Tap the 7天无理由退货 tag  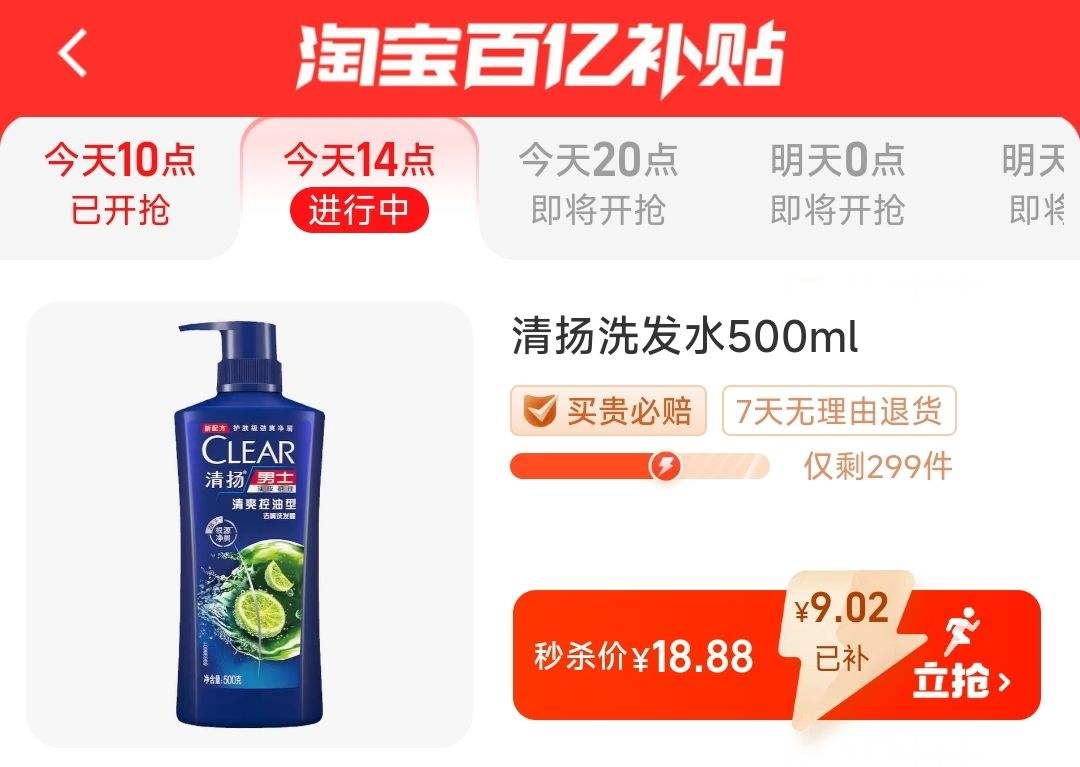[839, 411]
